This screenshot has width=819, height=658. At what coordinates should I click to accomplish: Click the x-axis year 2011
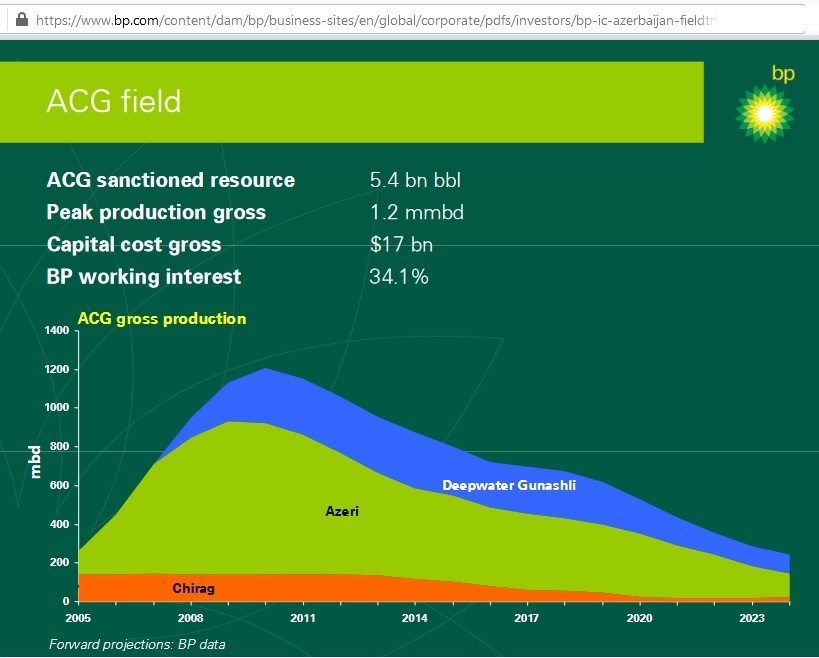pos(303,618)
